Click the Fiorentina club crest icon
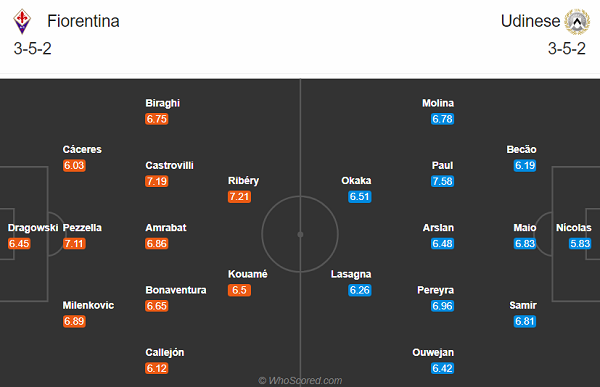Screen dimensions: 600x387 [22, 21]
